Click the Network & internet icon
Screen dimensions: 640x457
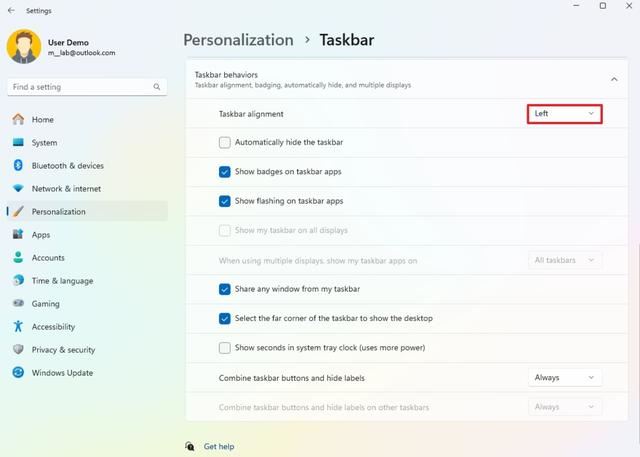tap(18, 189)
